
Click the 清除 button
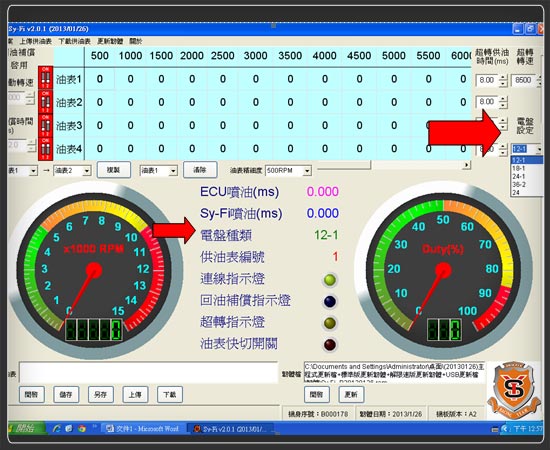pos(200,170)
